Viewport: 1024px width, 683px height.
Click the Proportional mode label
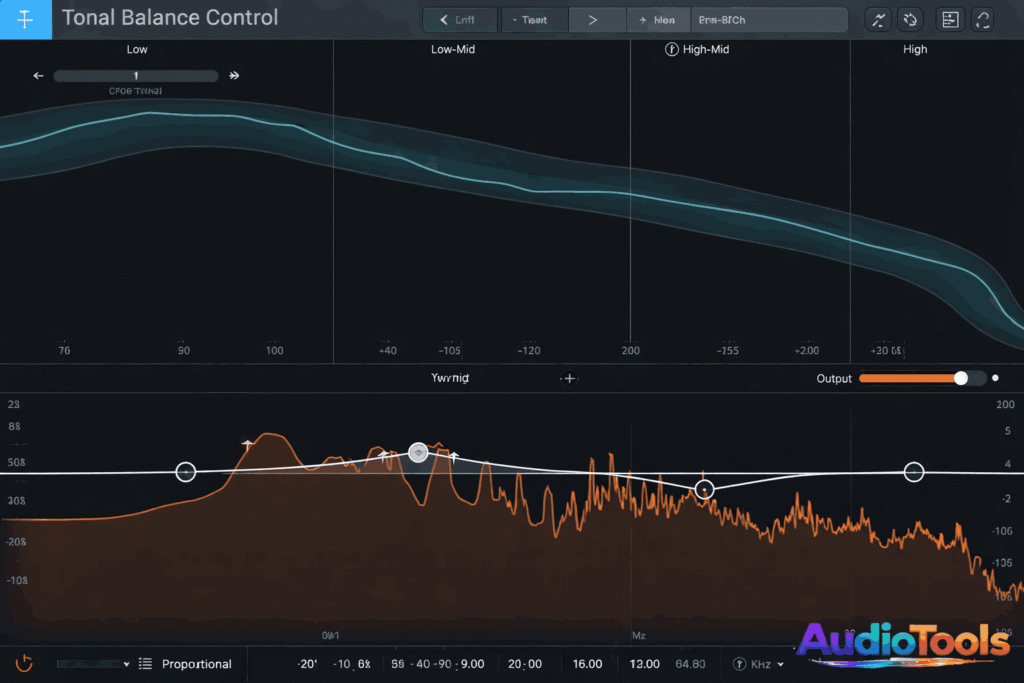(199, 663)
